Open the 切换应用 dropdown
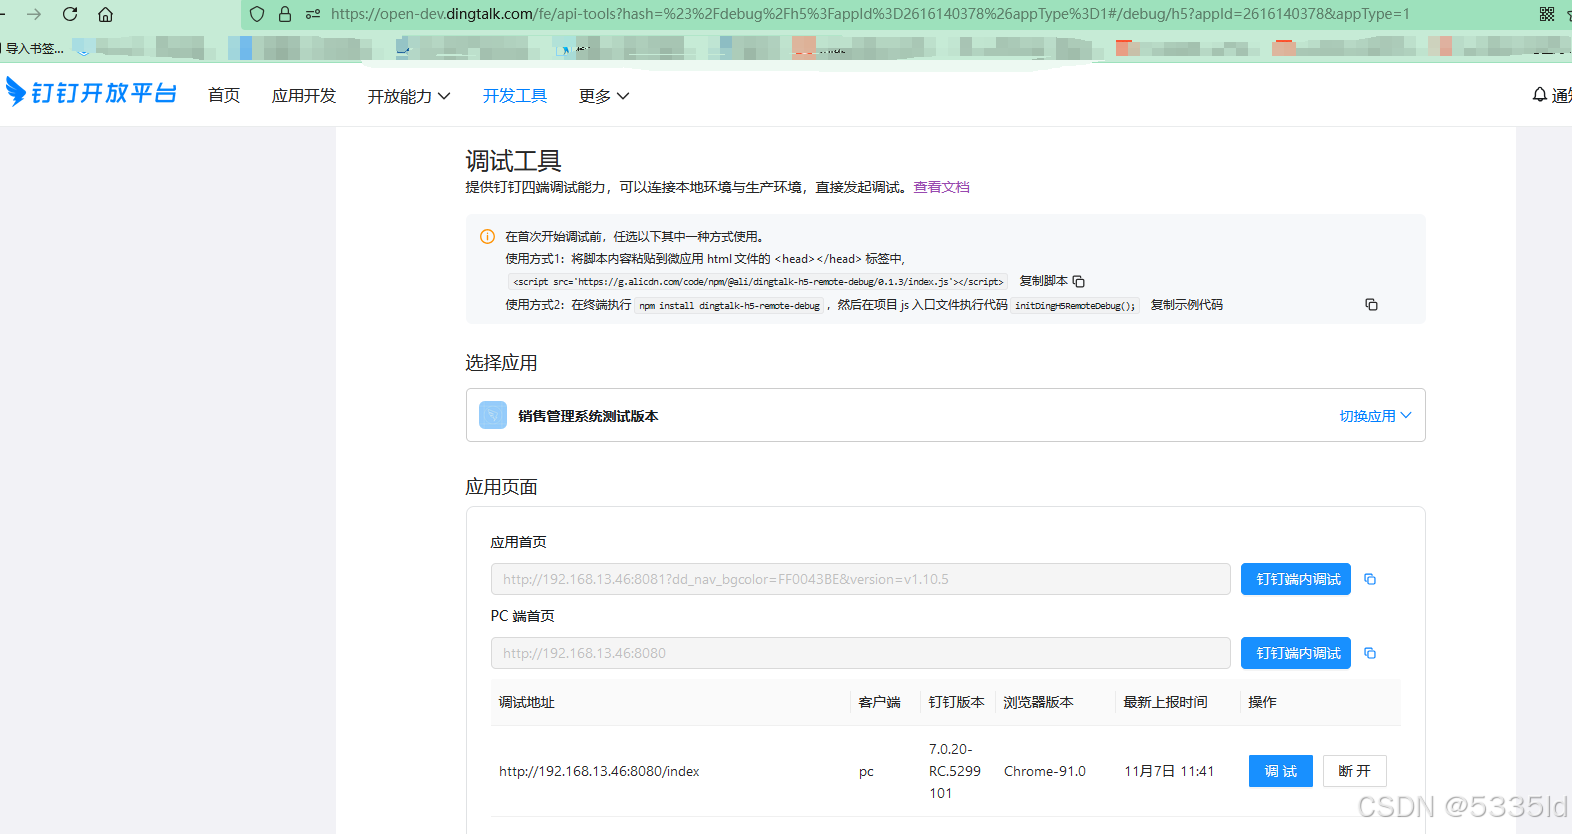This screenshot has height=834, width=1572. pos(1375,416)
